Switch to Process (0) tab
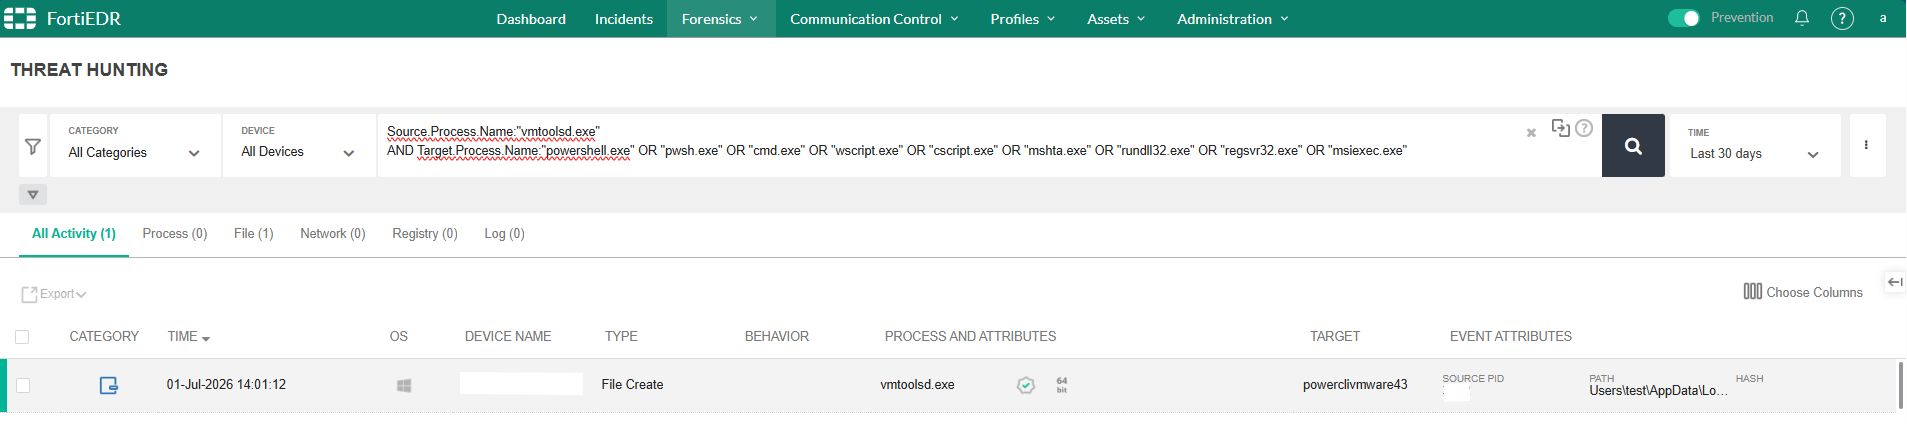Image resolution: width=1907 pixels, height=424 pixels. [x=175, y=234]
